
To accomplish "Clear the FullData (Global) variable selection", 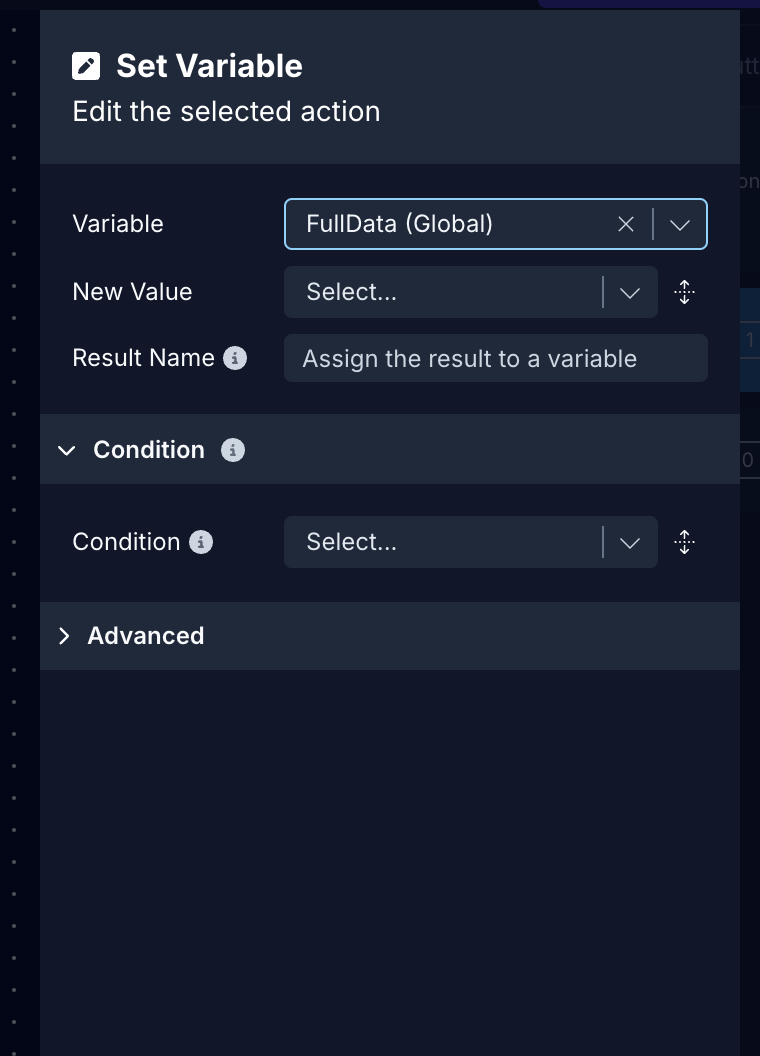I will click(626, 224).
